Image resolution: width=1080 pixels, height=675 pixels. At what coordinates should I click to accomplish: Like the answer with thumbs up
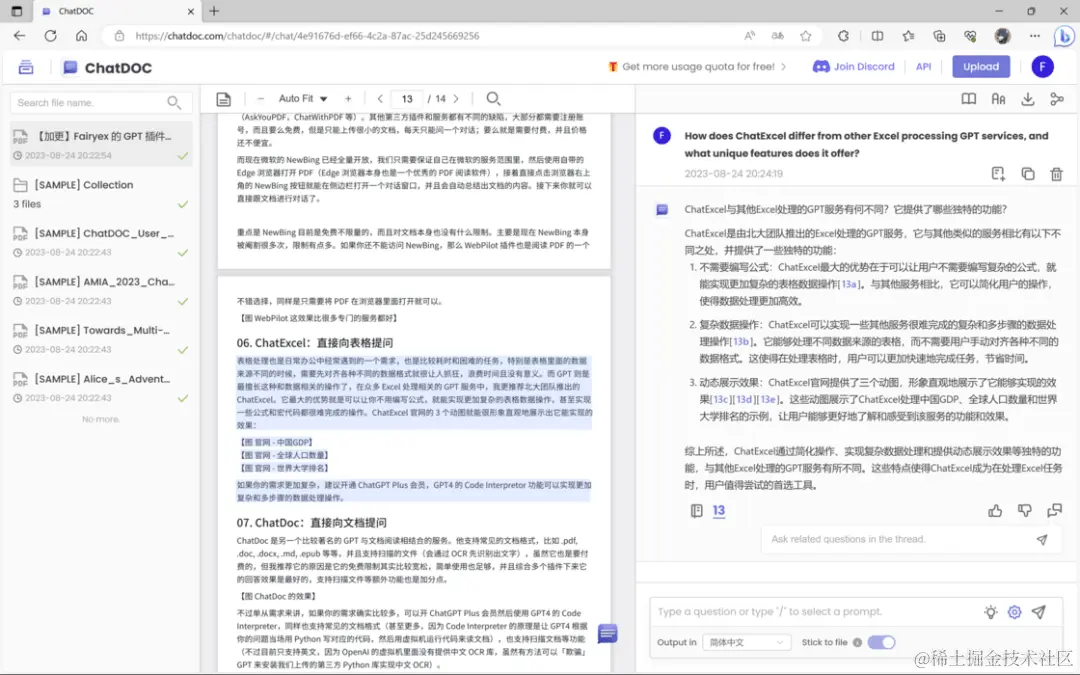pyautogui.click(x=995, y=510)
